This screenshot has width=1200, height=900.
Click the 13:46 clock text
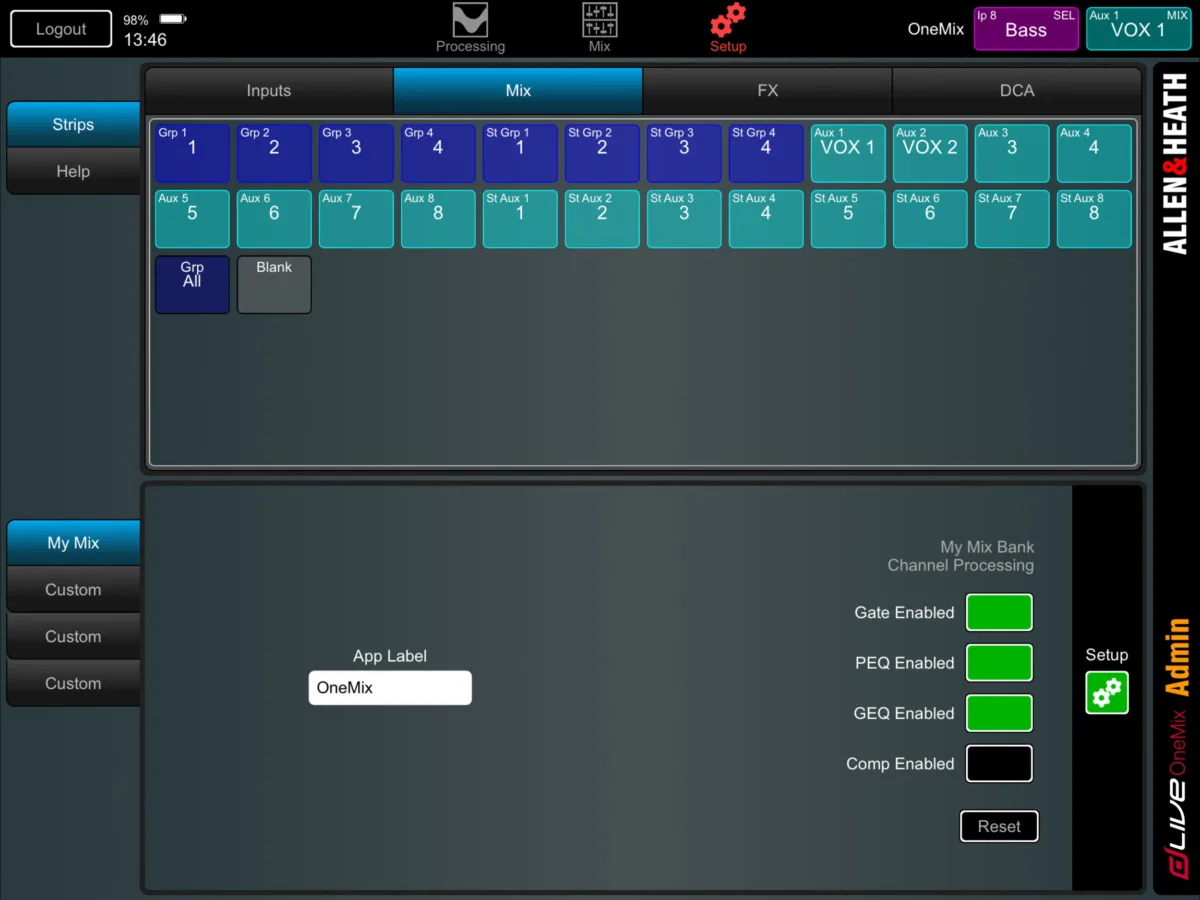coord(145,40)
